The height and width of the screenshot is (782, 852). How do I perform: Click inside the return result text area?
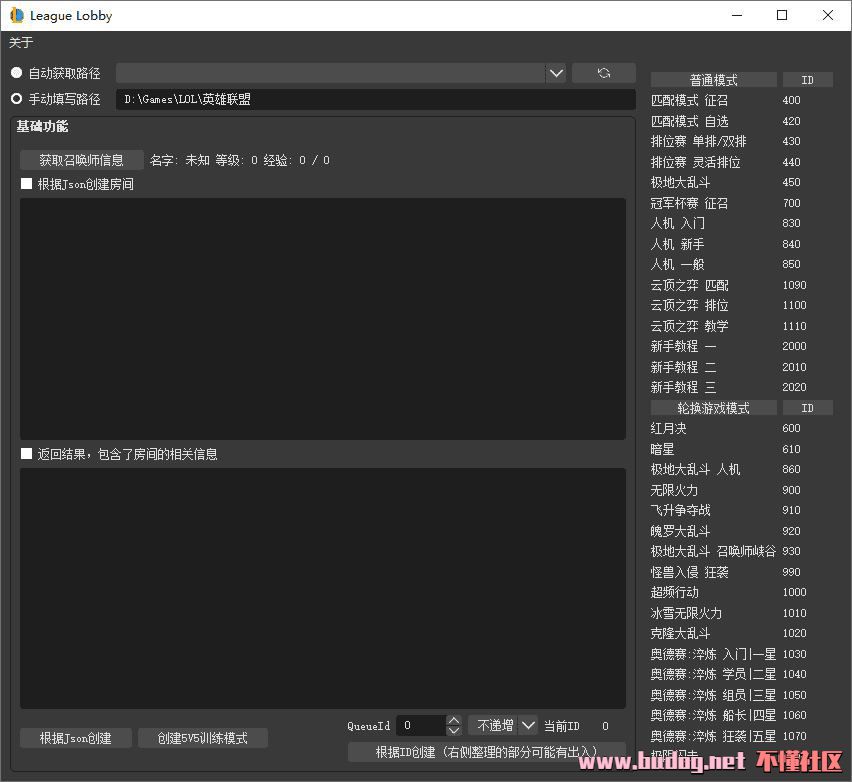click(323, 588)
